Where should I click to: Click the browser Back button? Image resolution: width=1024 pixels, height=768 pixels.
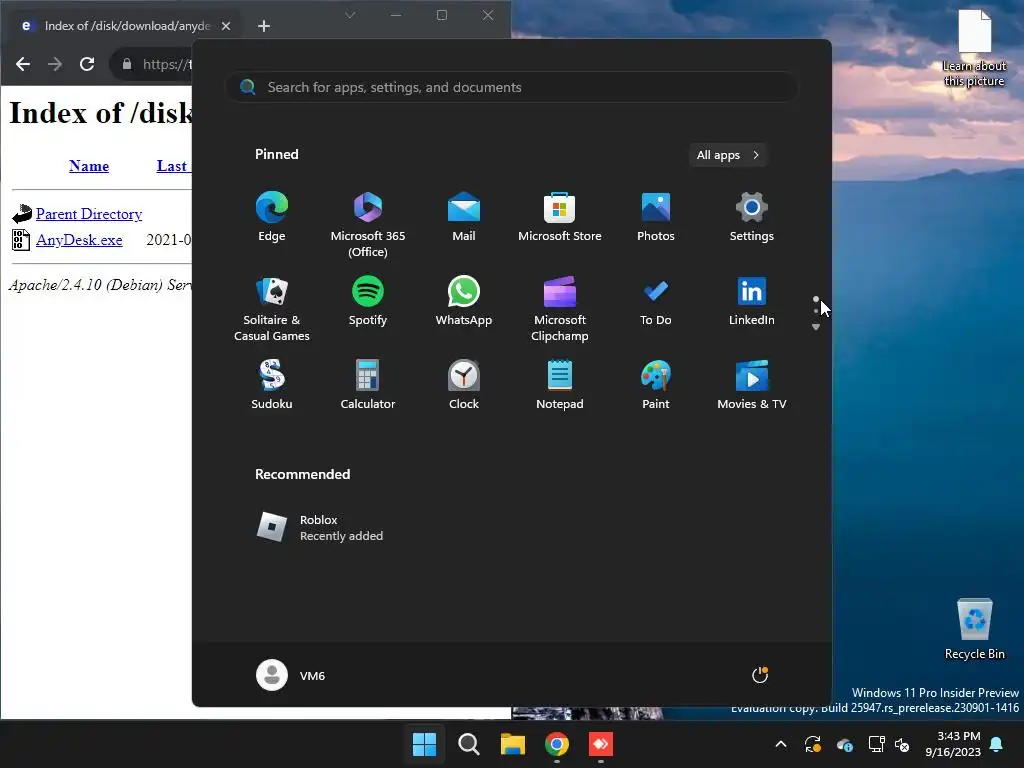point(23,64)
